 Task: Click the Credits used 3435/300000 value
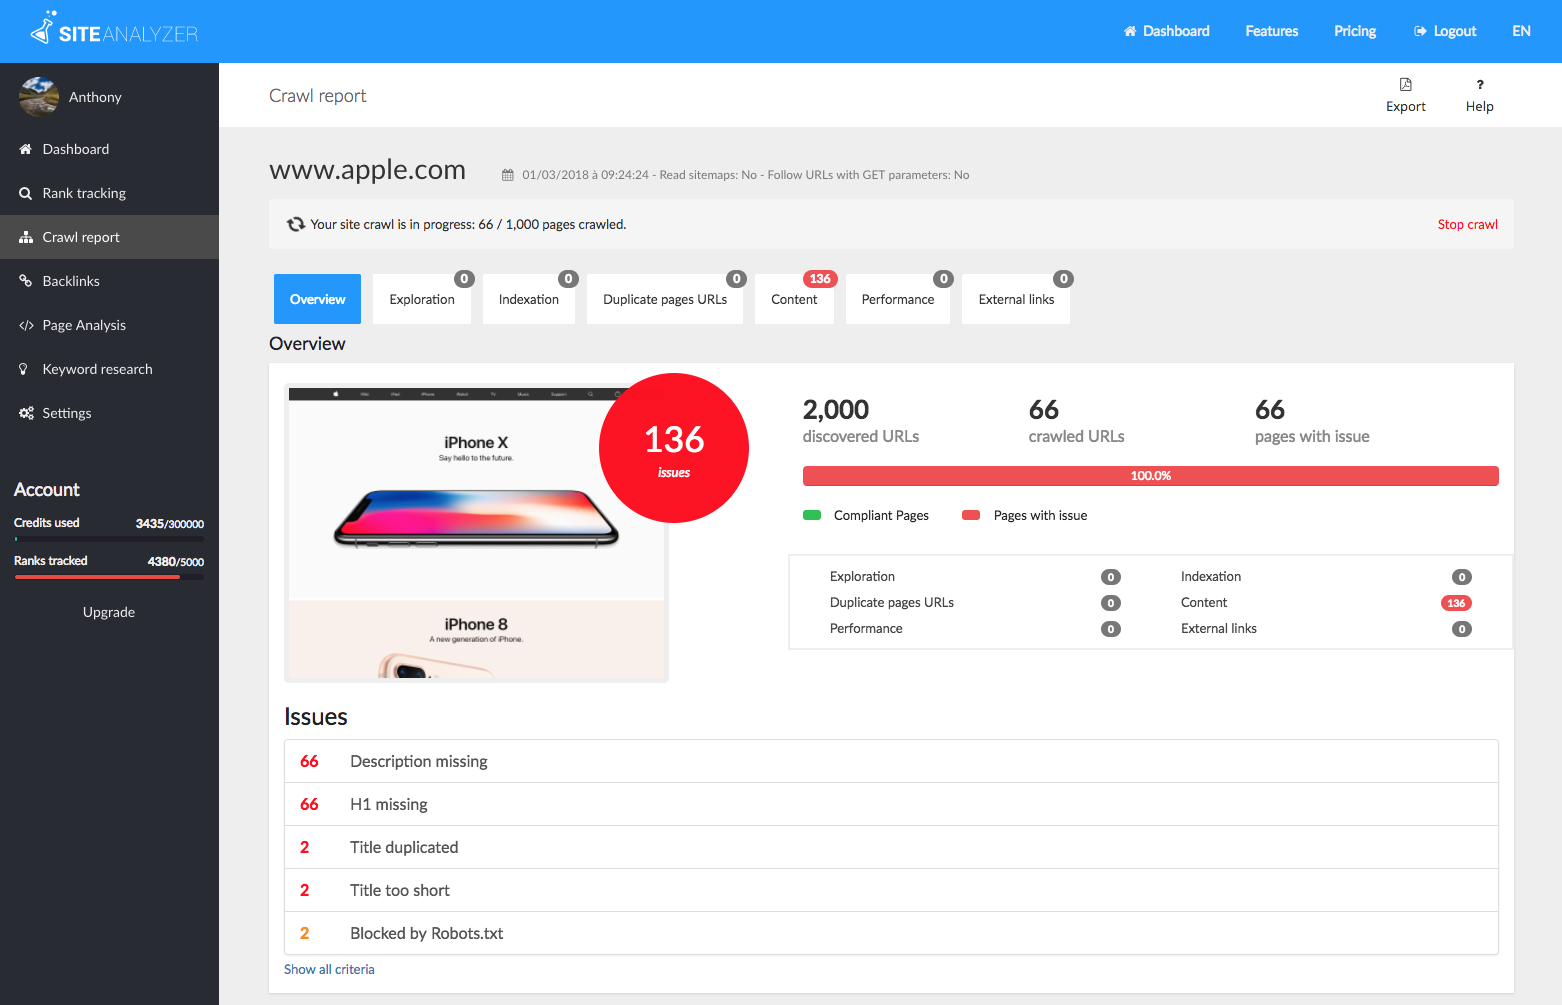click(170, 524)
